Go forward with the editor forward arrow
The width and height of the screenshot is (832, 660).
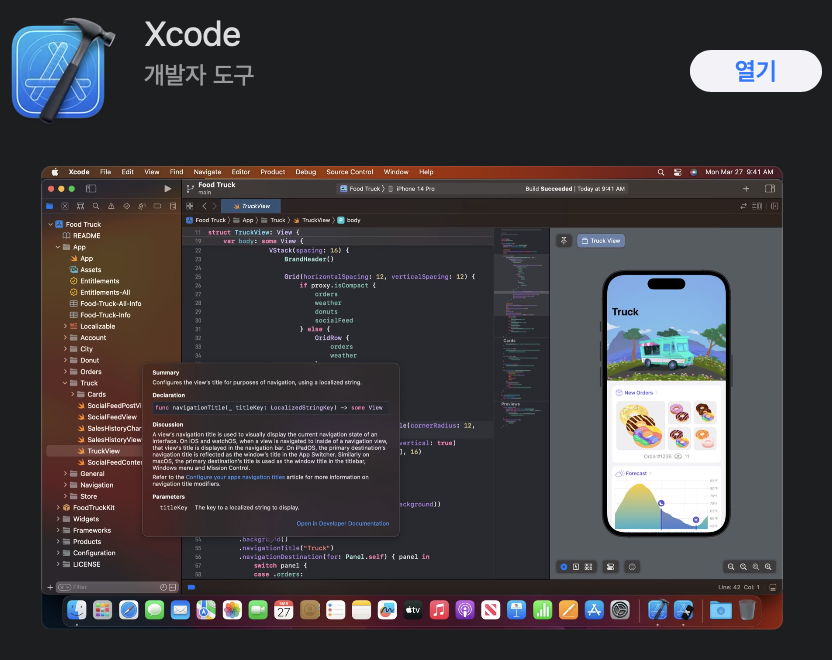pyautogui.click(x=214, y=206)
